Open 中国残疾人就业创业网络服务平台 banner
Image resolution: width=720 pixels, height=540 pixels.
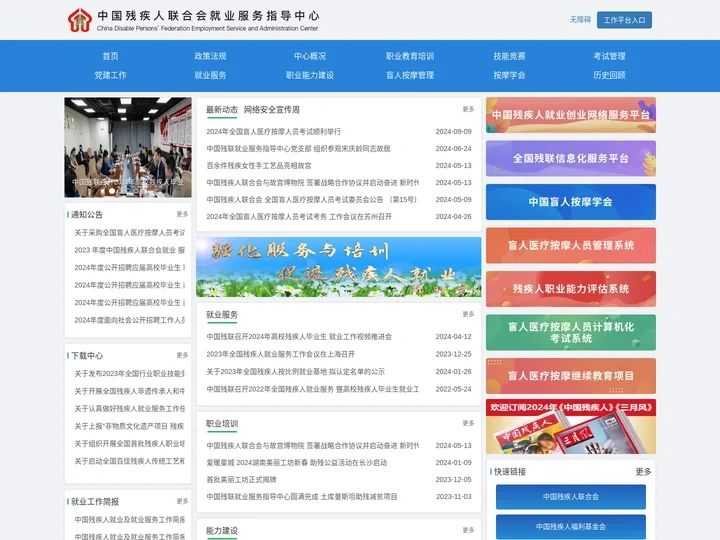click(x=571, y=115)
